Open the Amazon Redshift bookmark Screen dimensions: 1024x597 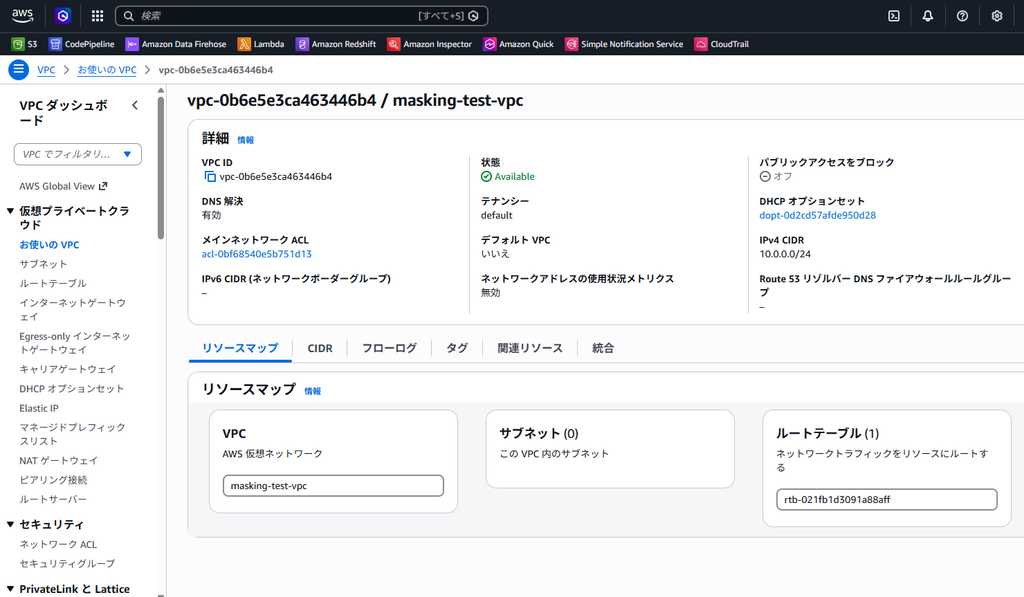point(336,44)
